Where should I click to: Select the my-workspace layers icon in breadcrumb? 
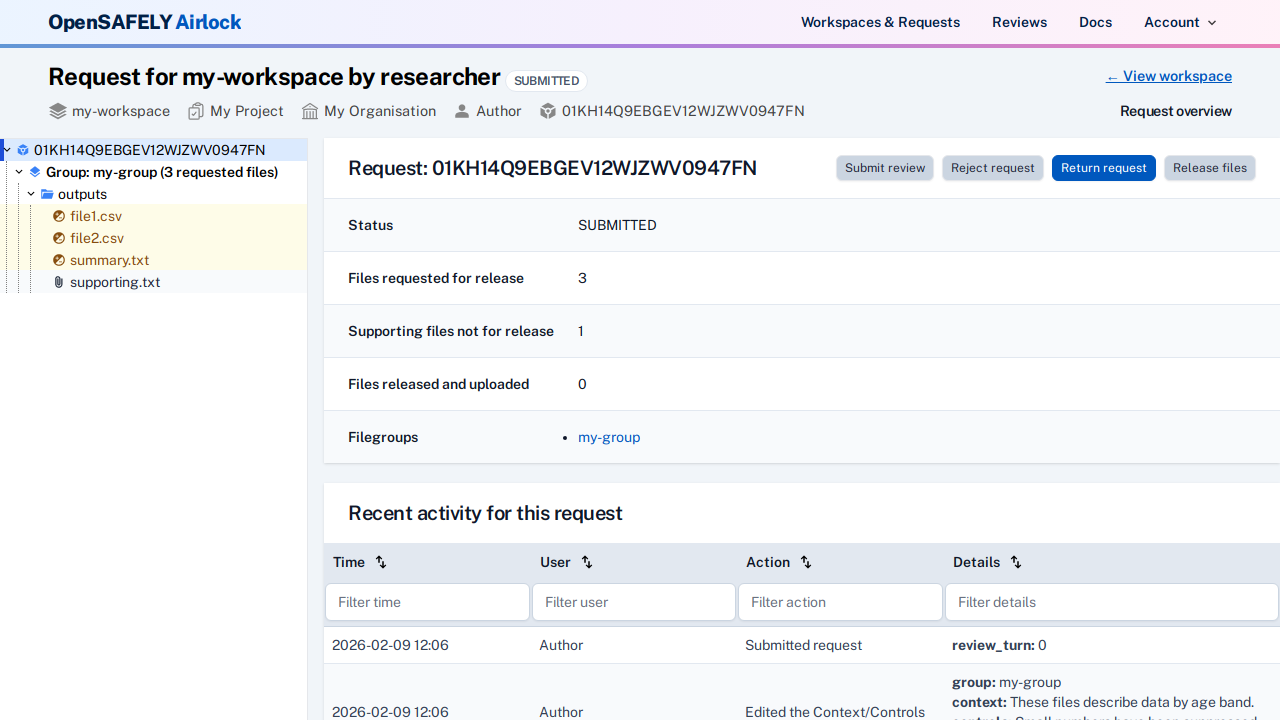pyautogui.click(x=58, y=111)
